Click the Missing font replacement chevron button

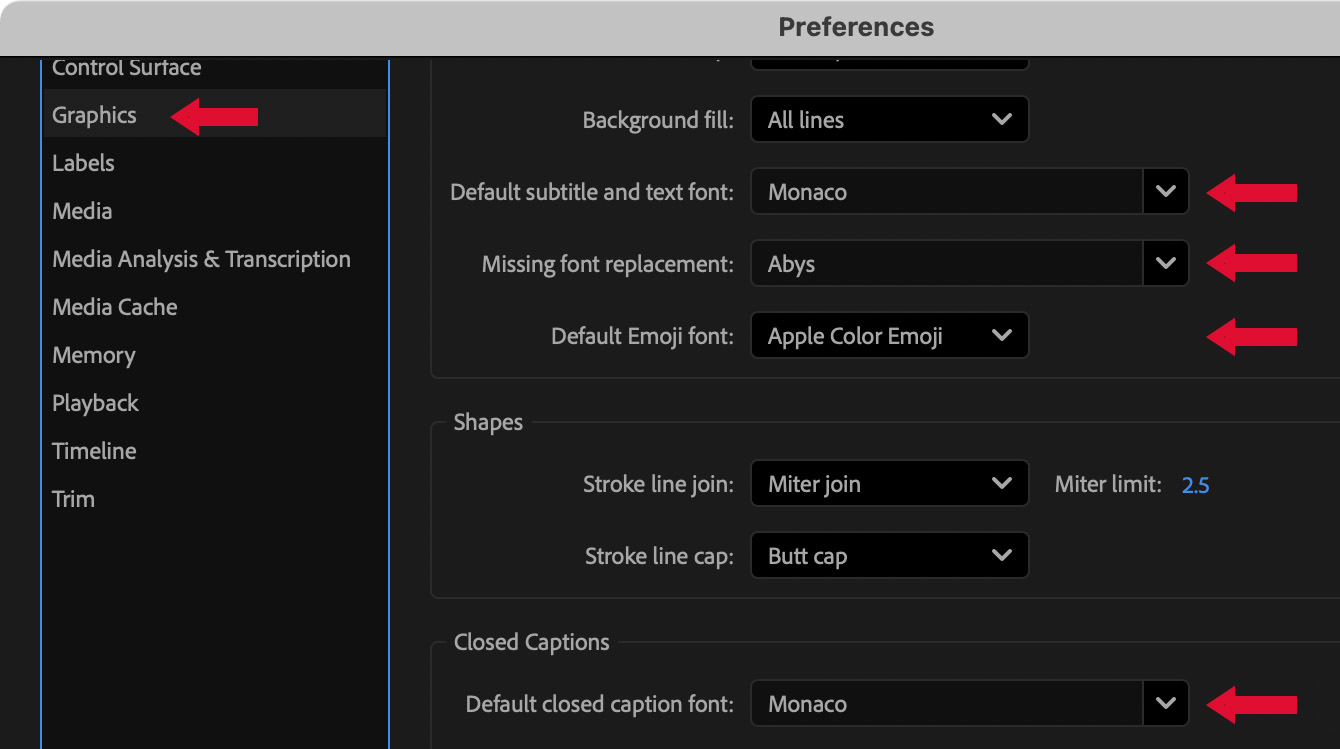click(x=1165, y=264)
